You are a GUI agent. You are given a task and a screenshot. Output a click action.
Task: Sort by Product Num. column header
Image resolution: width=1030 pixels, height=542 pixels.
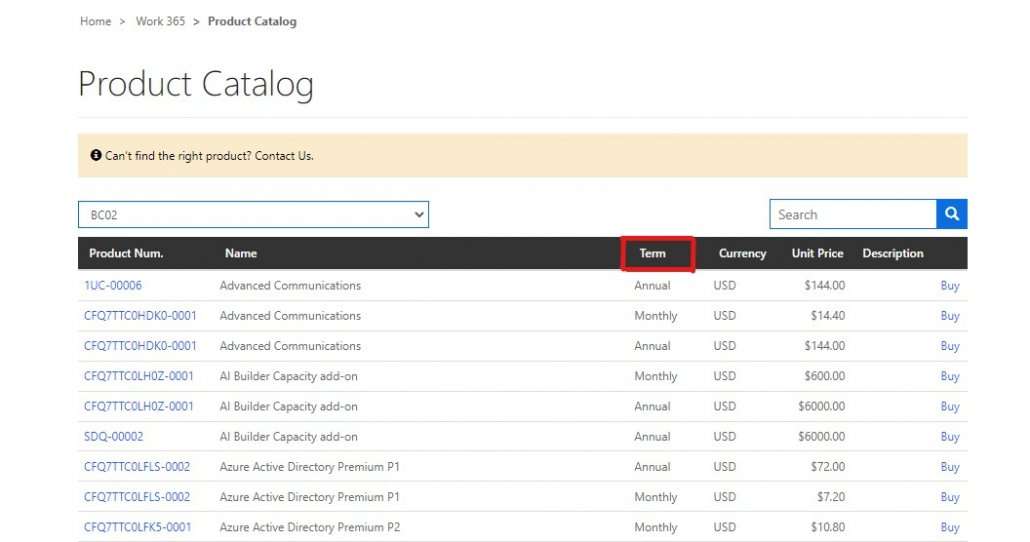tap(126, 253)
